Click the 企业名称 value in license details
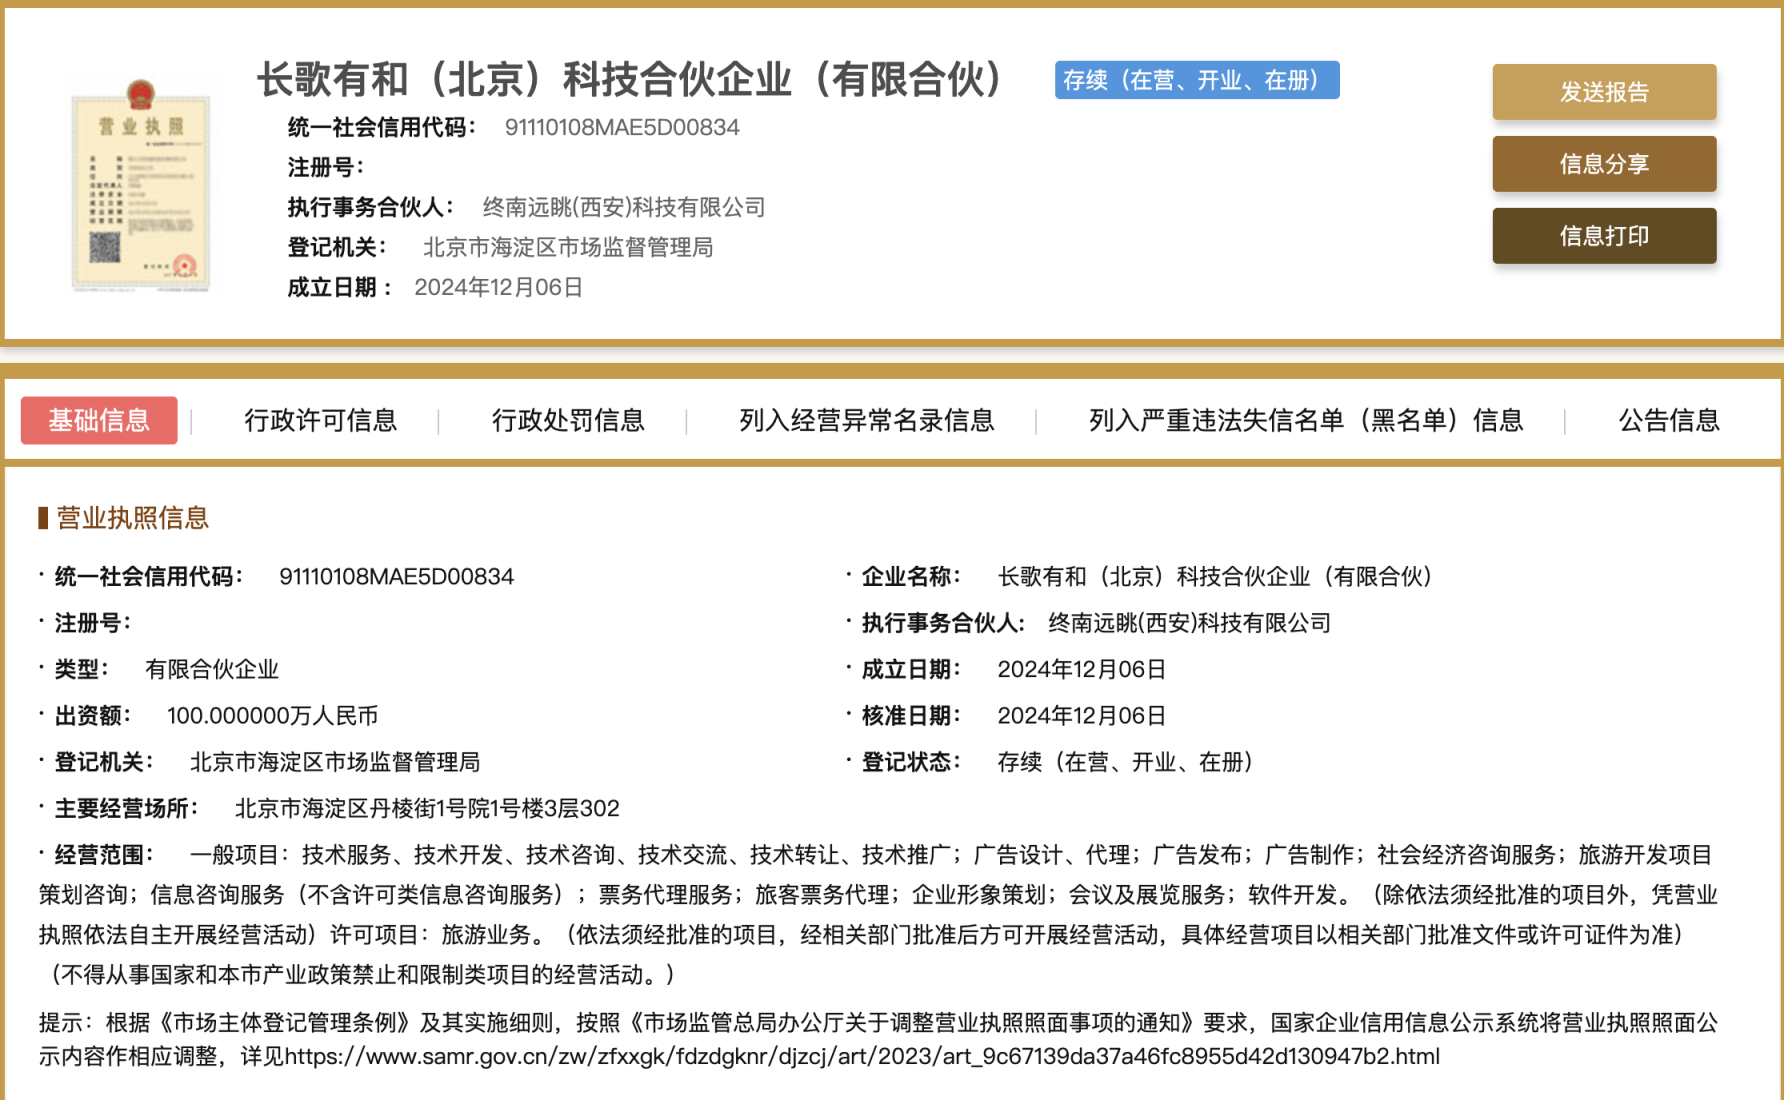Screen dimensions: 1784x1100 (x=1215, y=577)
